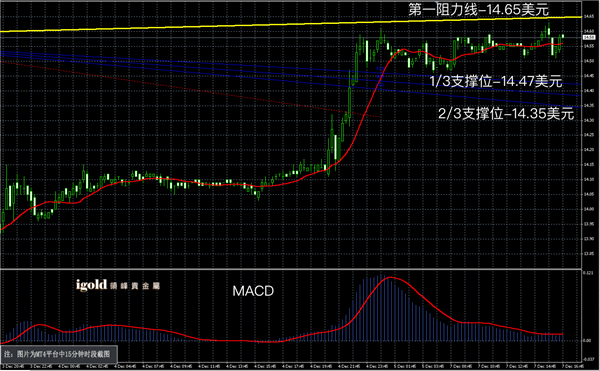The width and height of the screenshot is (600, 371).
Task: Click the last date label on time axis
Action: click(575, 366)
